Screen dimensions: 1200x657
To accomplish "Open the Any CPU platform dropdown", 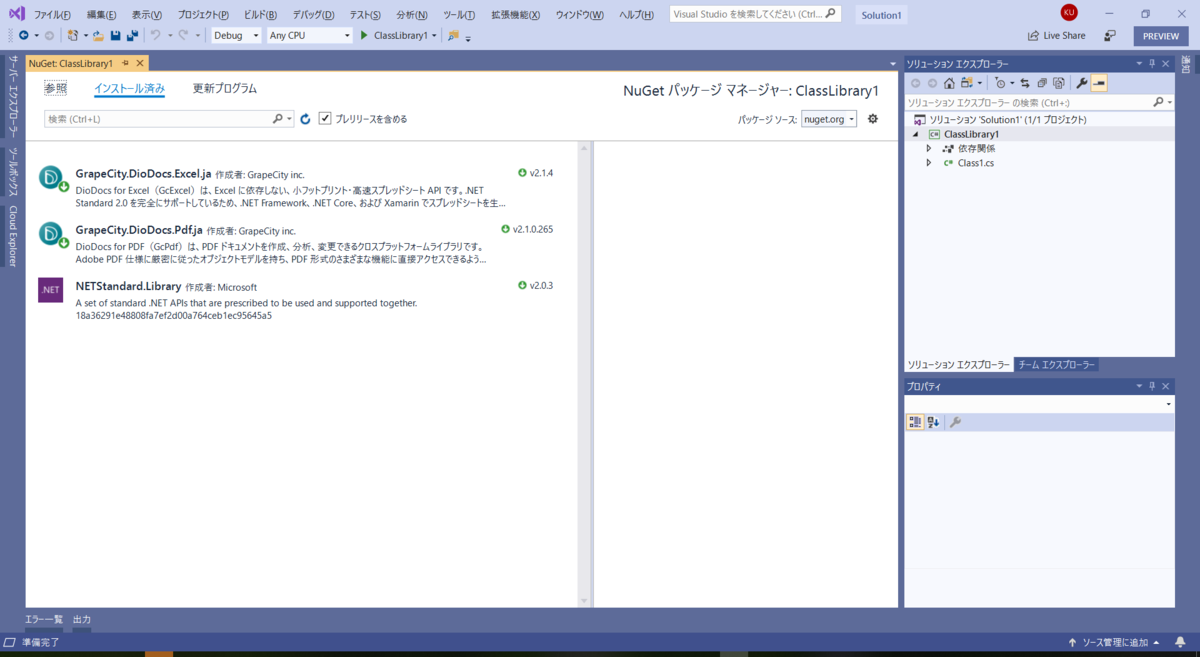I will (310, 35).
